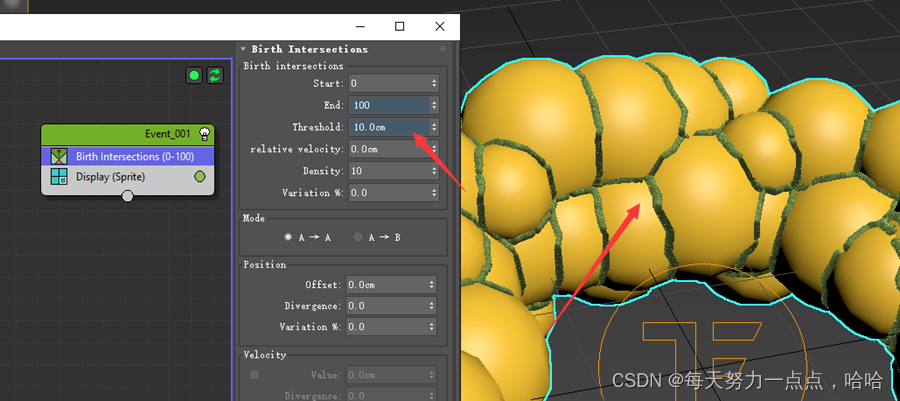Minimize the editor window
This screenshot has width=900, height=401.
[360, 26]
